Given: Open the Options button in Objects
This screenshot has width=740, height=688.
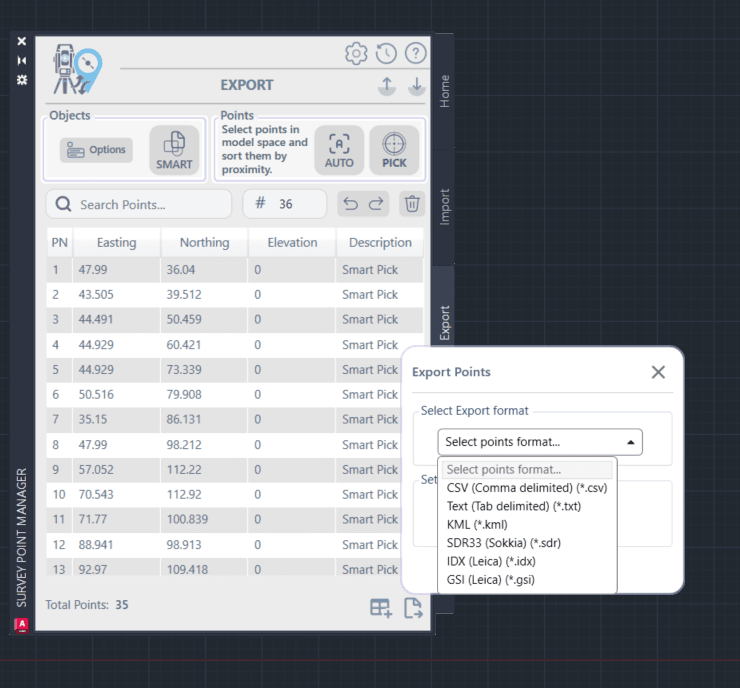Looking at the screenshot, I should (96, 150).
